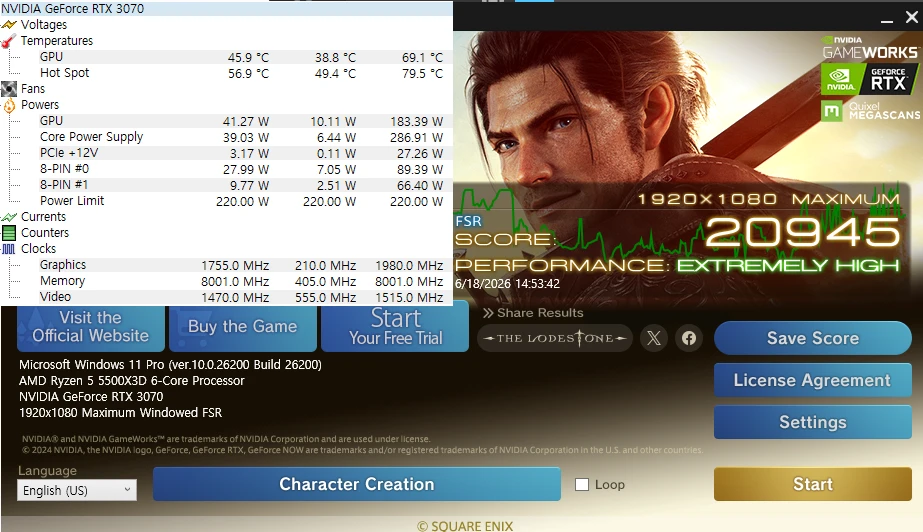
Task: Open the License Agreement
Action: click(812, 380)
